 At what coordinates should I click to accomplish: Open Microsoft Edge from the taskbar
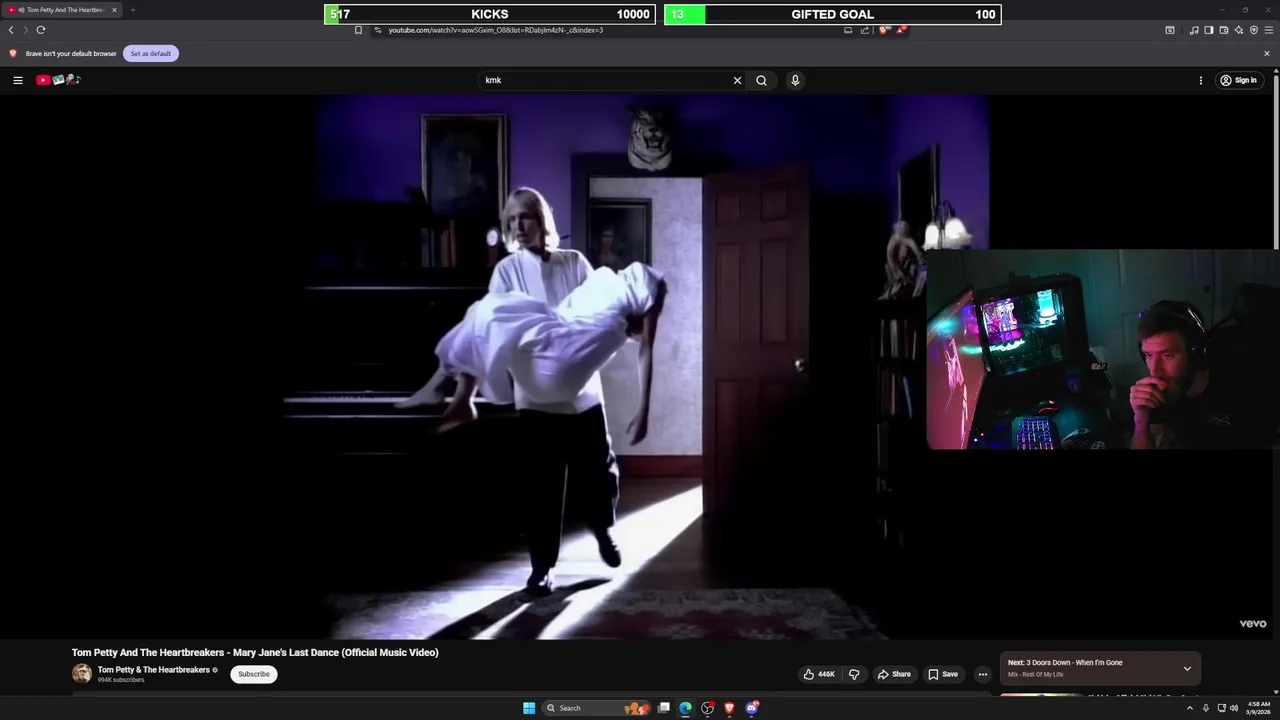point(685,708)
